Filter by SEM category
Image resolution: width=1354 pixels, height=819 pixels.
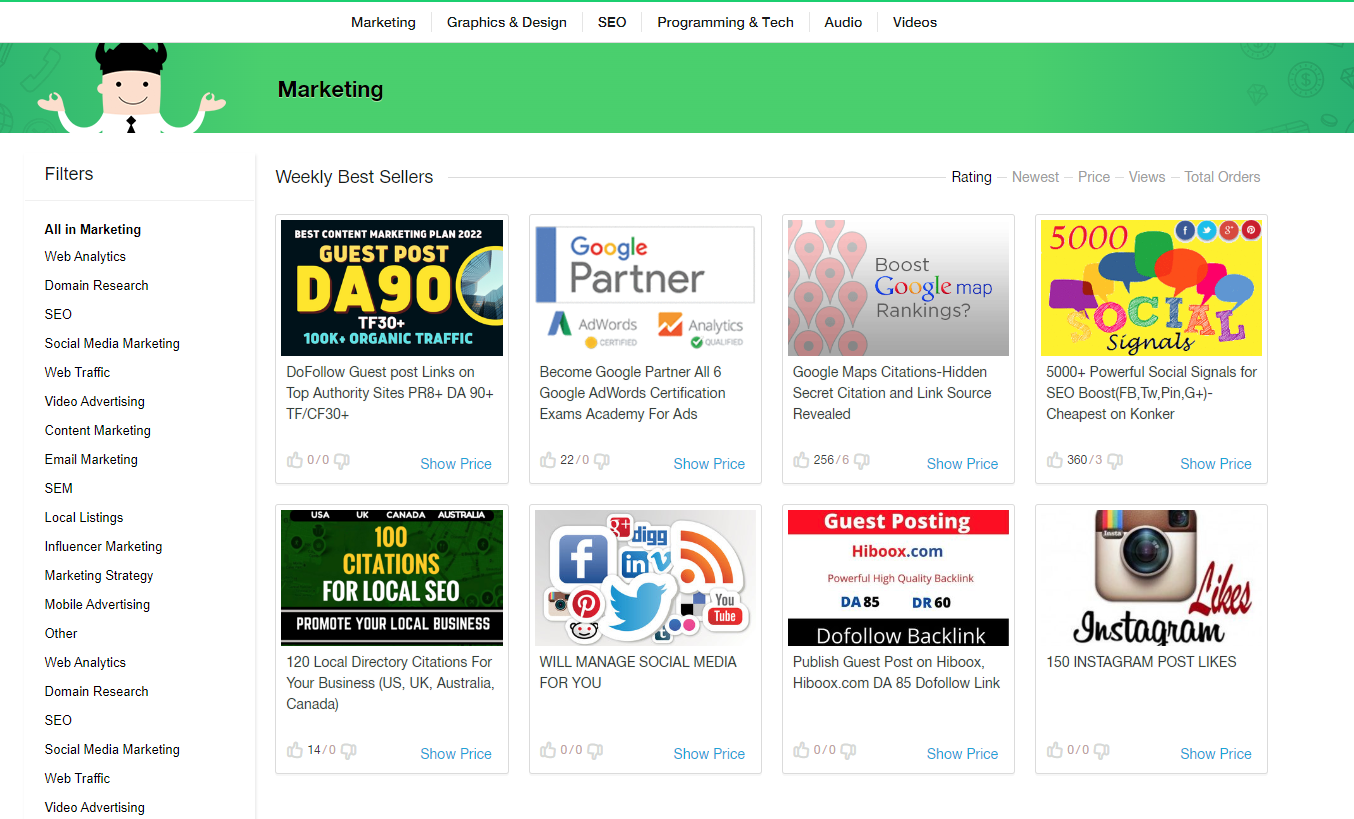tap(59, 488)
